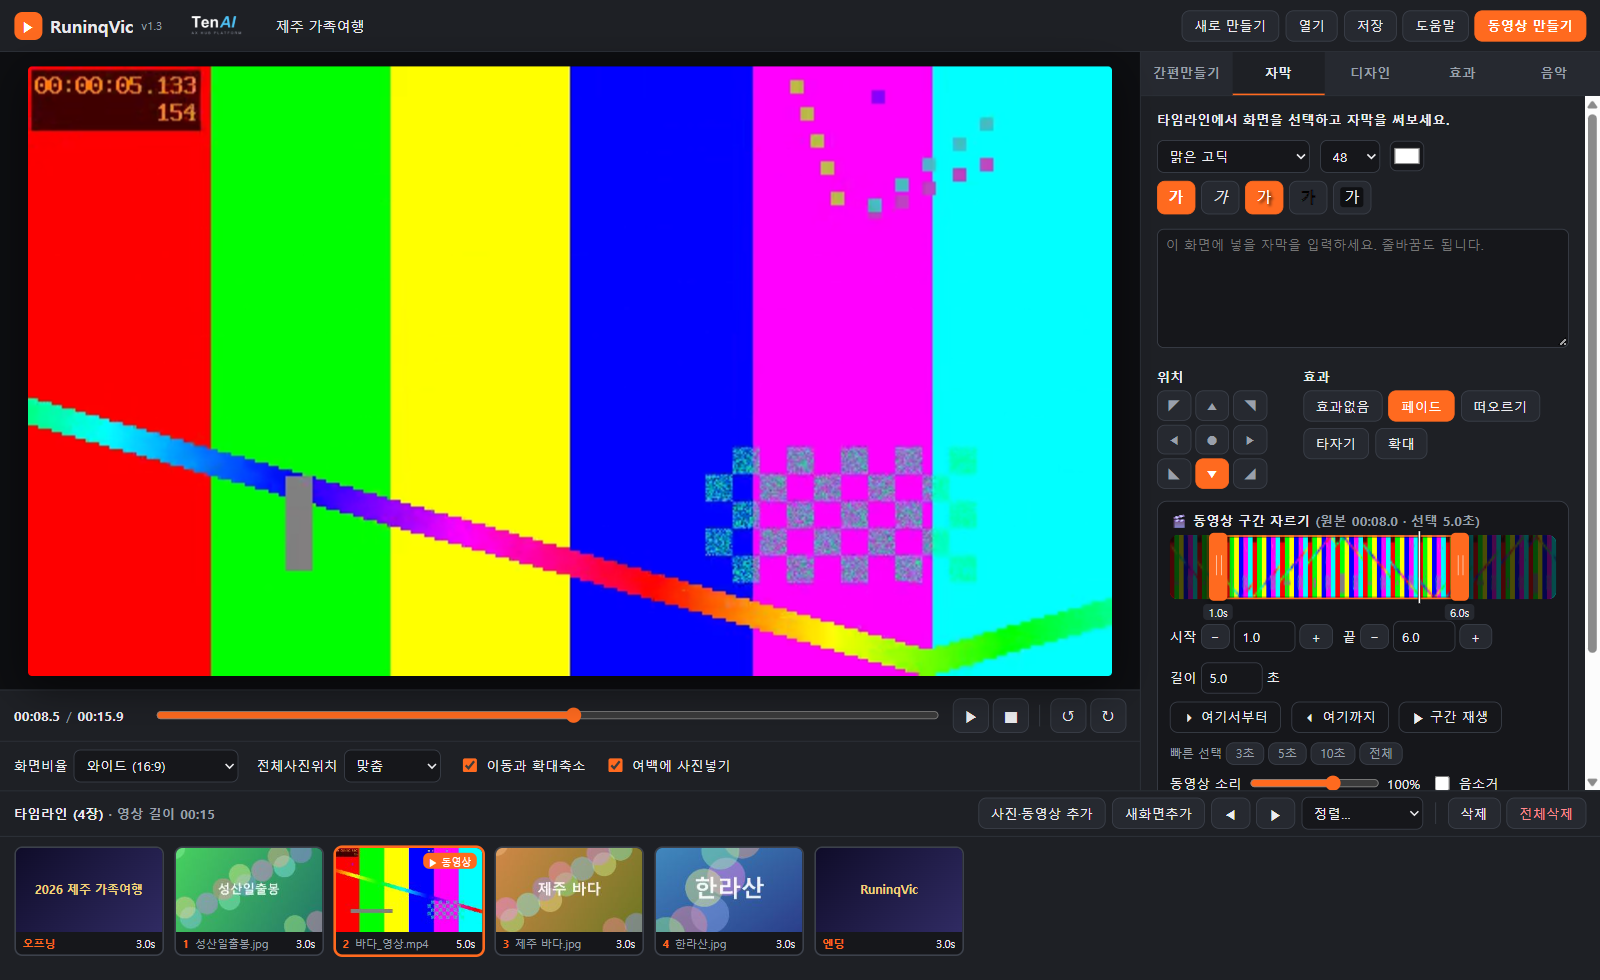
Task: Open the subtitle white color swatch
Action: [x=1406, y=156]
